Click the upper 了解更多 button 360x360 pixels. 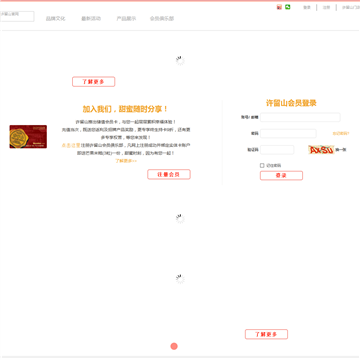click(x=94, y=82)
